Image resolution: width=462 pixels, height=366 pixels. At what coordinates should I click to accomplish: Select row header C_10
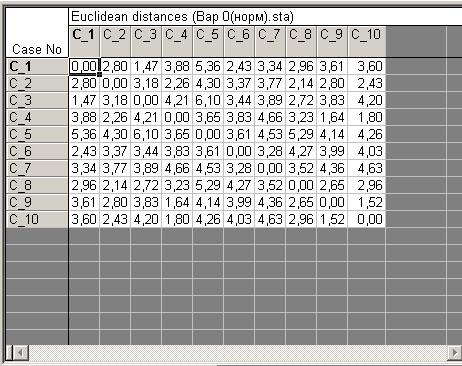[x=37, y=219]
